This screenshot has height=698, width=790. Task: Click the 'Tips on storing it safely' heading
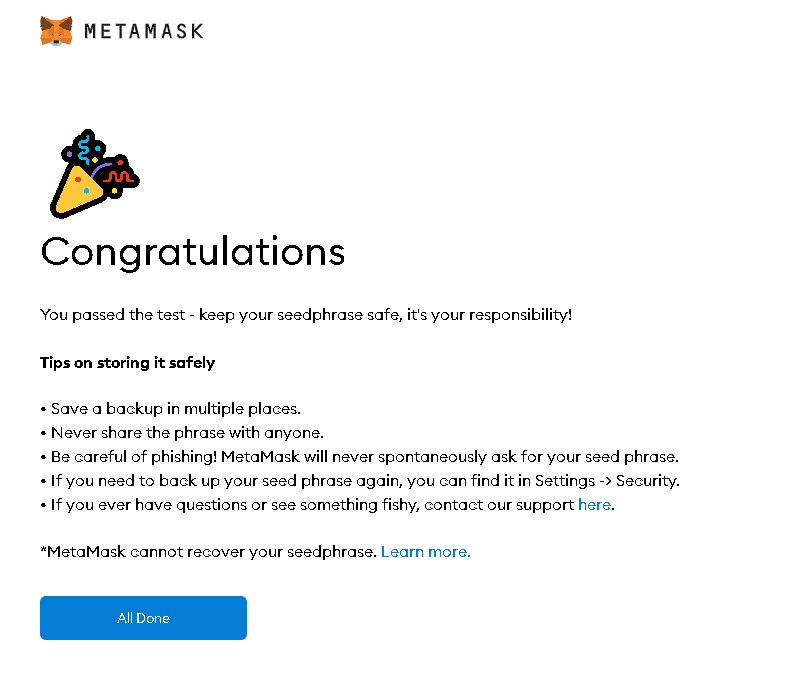(127, 363)
